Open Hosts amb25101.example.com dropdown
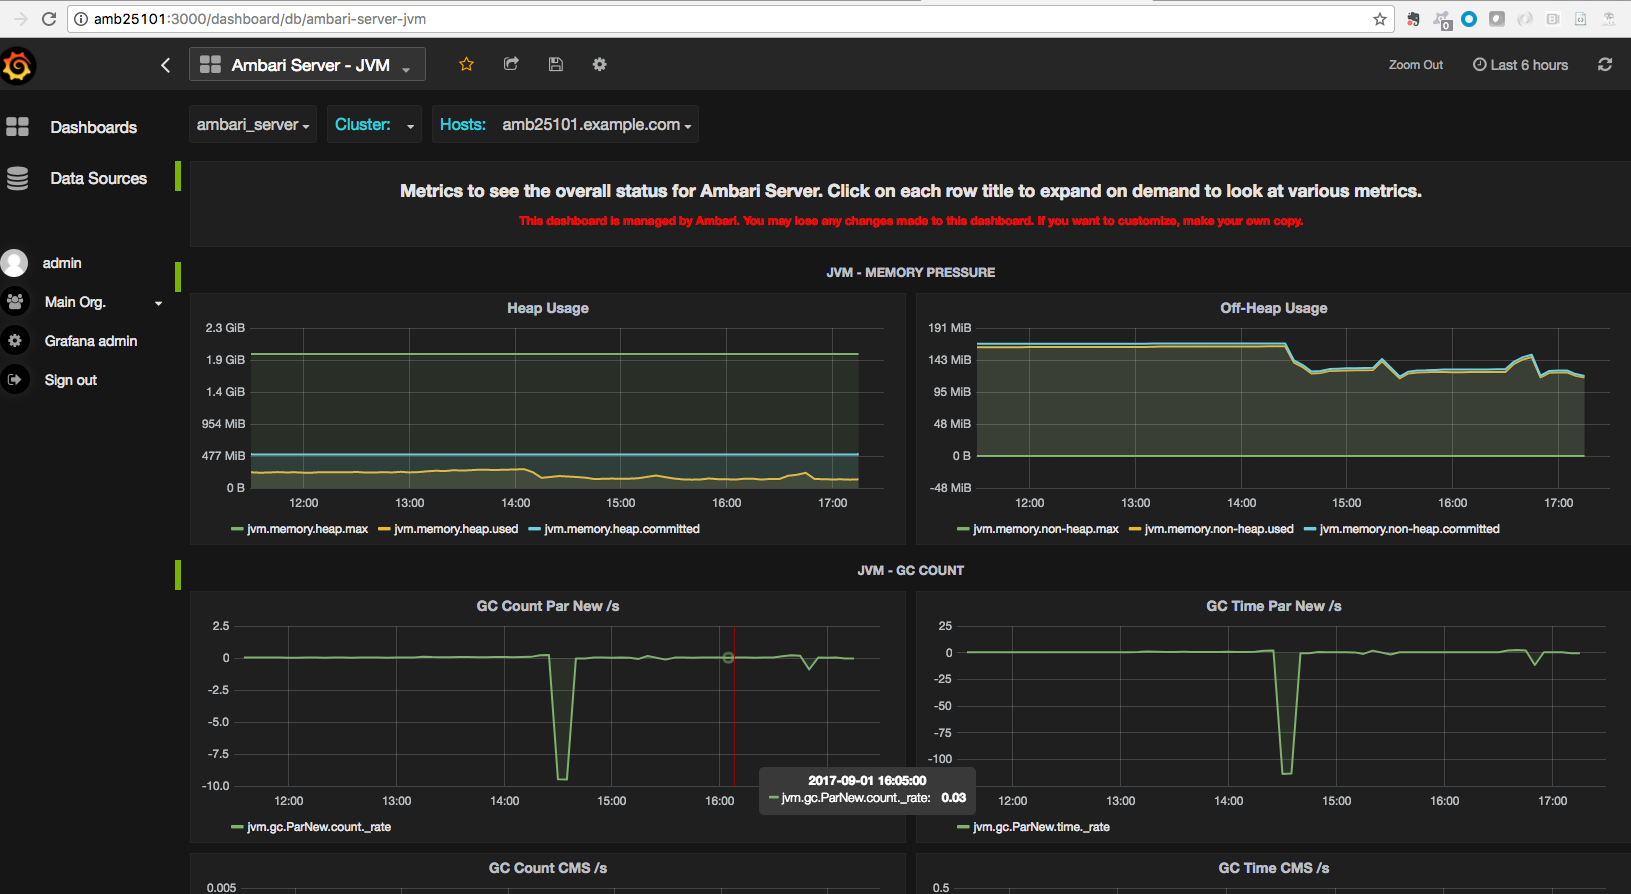The height and width of the screenshot is (894, 1631). point(596,125)
